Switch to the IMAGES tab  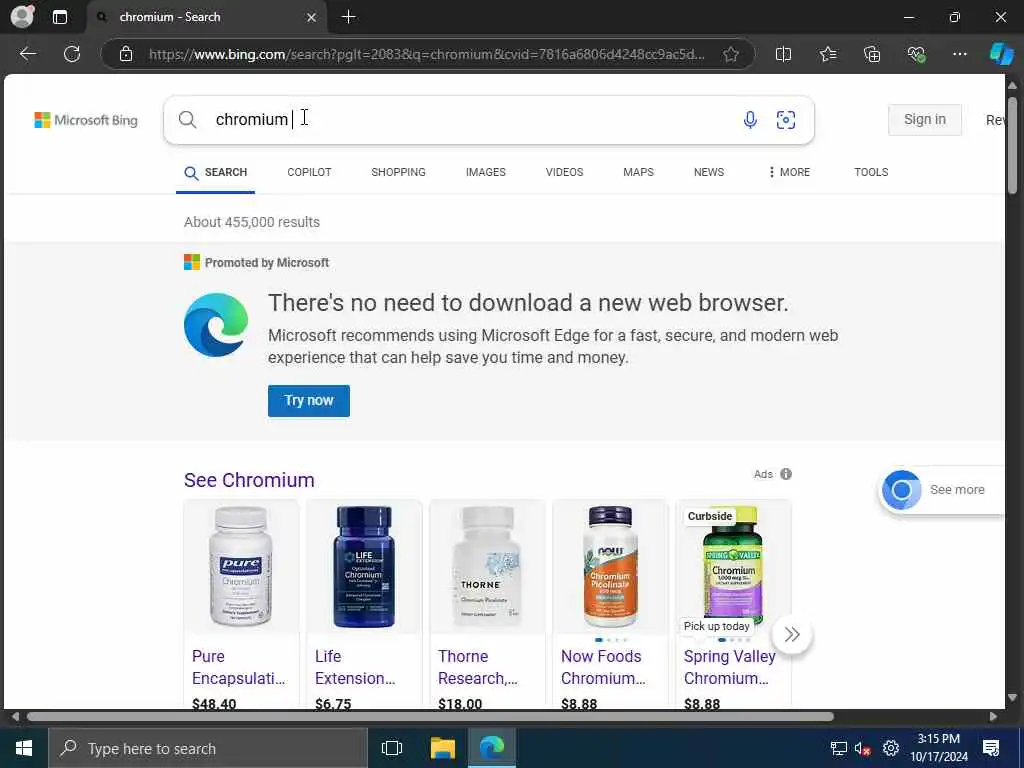pyautogui.click(x=485, y=172)
